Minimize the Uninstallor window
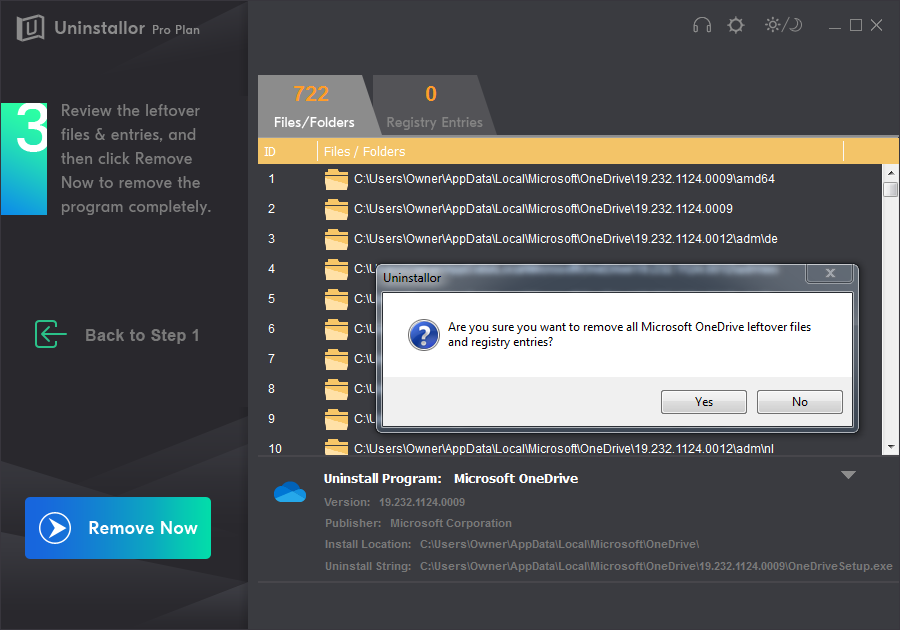 coord(835,26)
